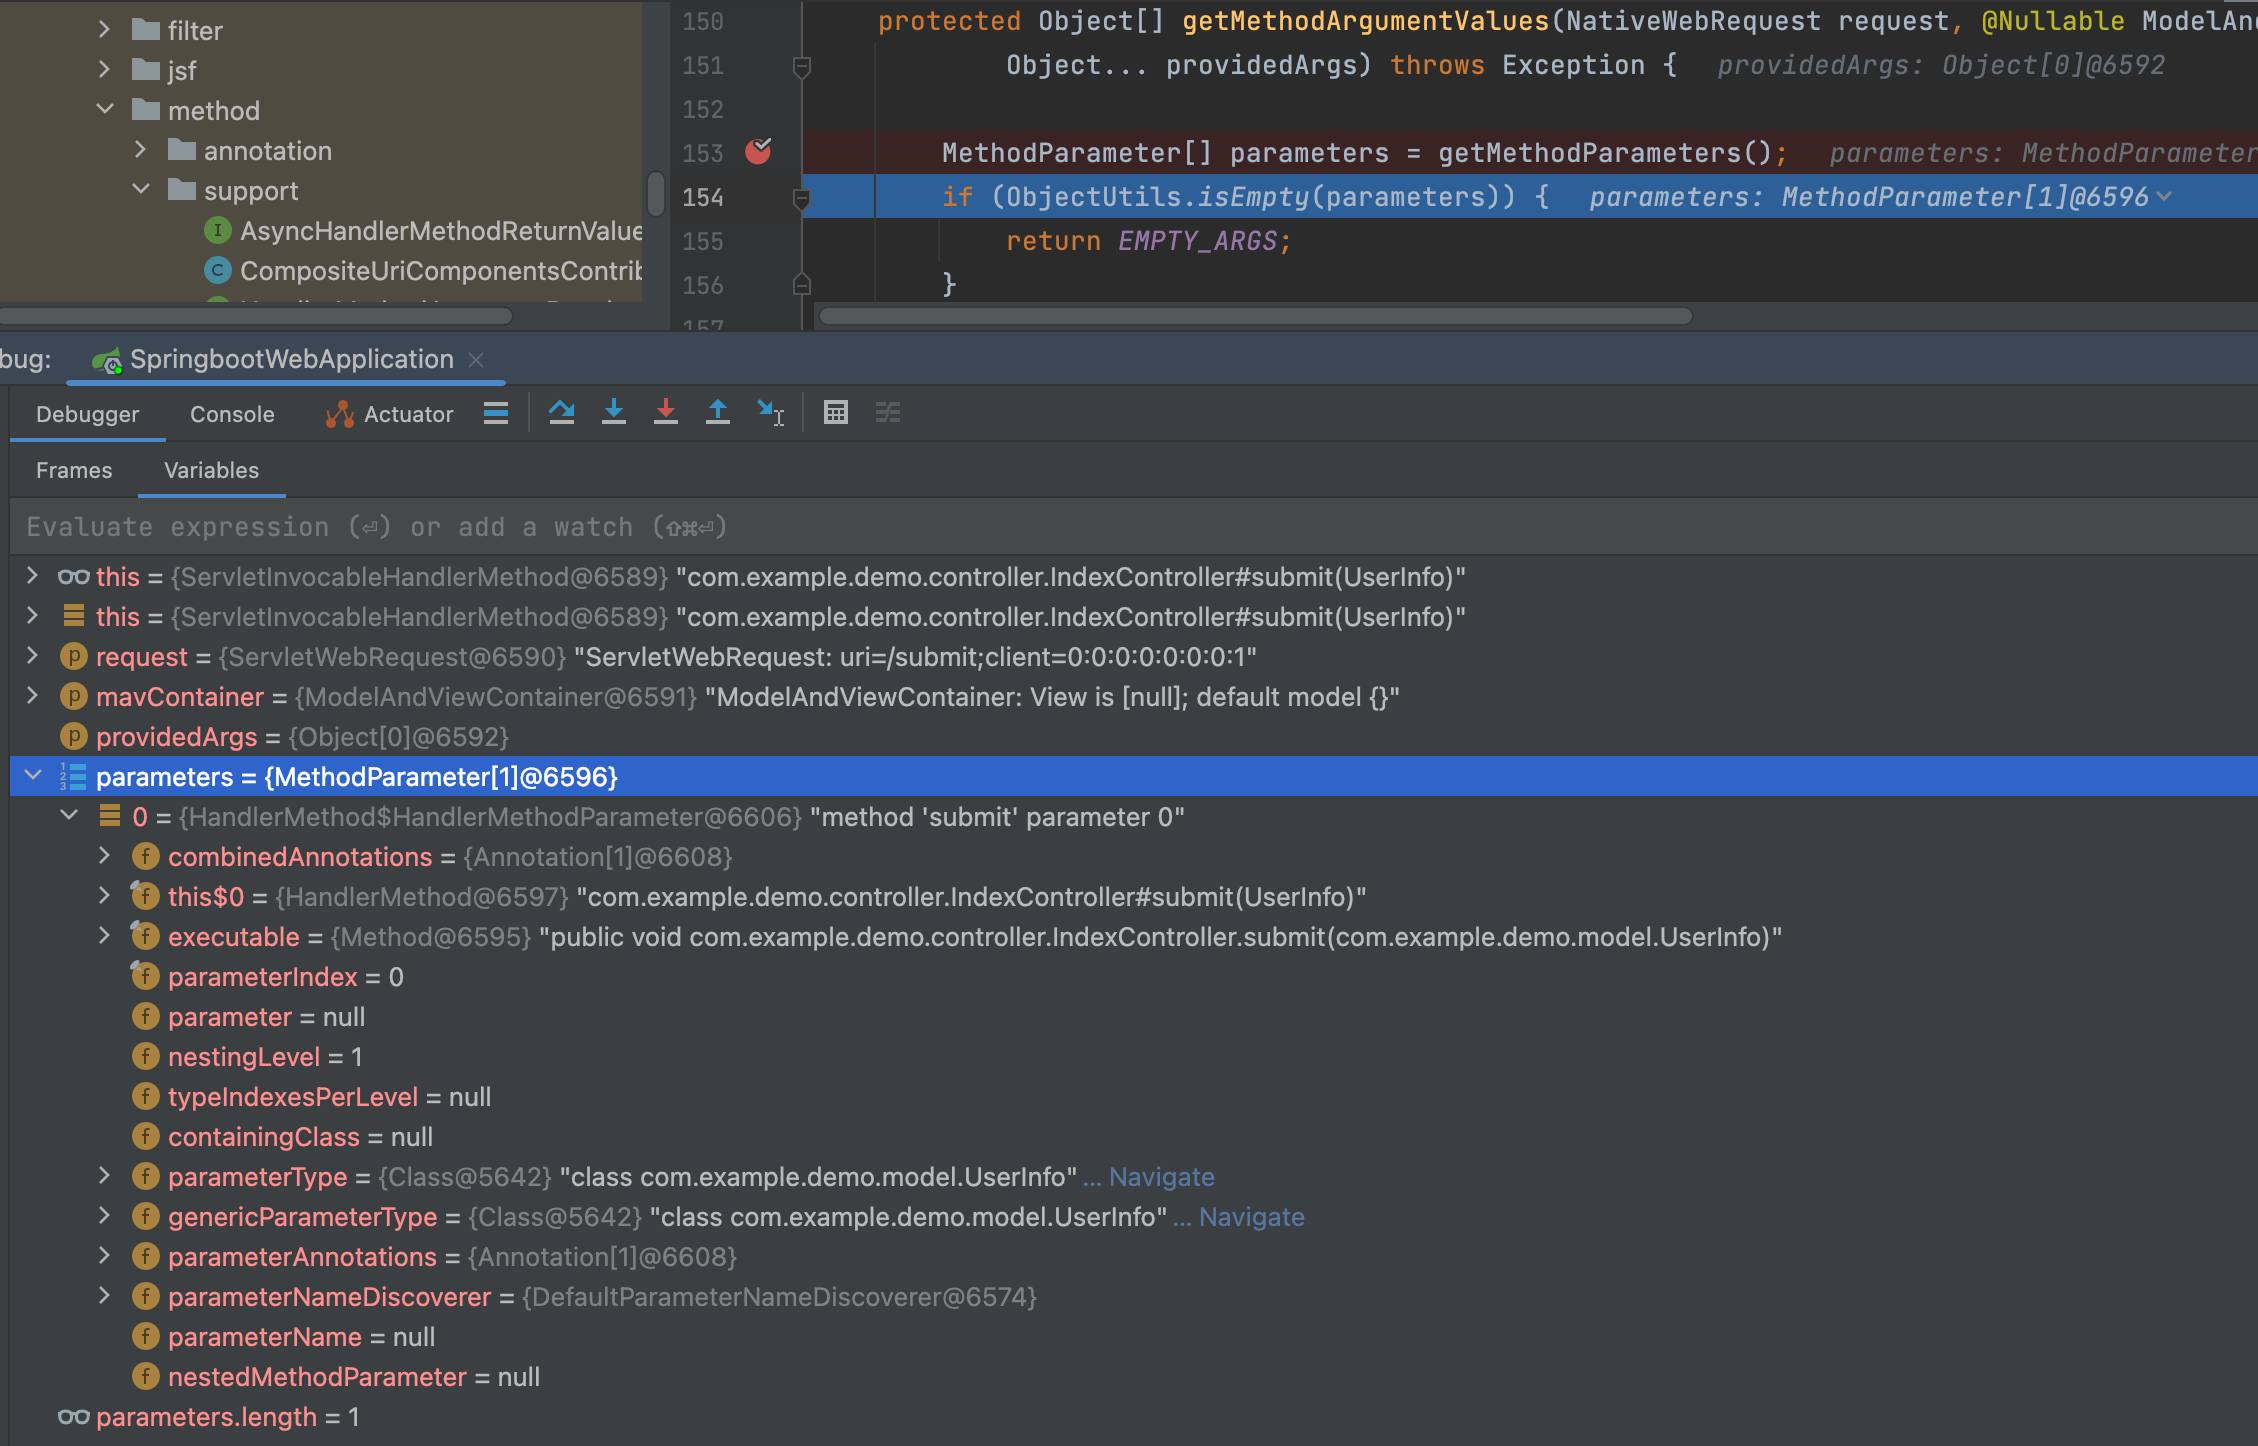
Task: Toggle fold marker at line 154
Action: 801,198
